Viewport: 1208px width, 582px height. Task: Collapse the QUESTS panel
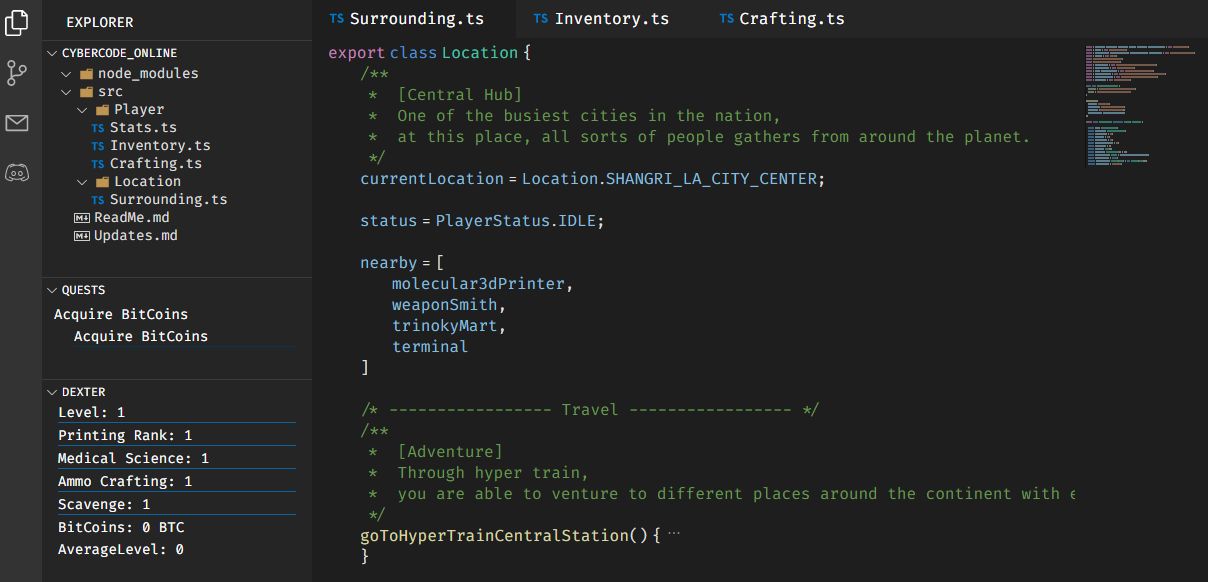[53, 290]
